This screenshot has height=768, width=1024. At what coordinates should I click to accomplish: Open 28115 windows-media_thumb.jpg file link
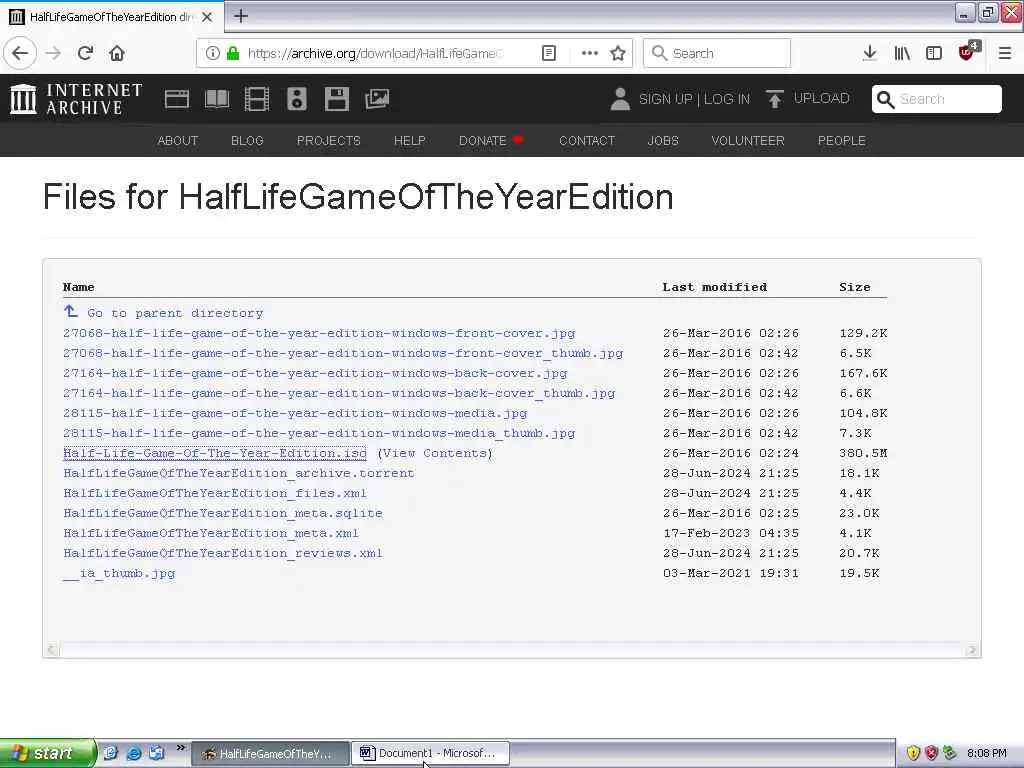pos(319,434)
